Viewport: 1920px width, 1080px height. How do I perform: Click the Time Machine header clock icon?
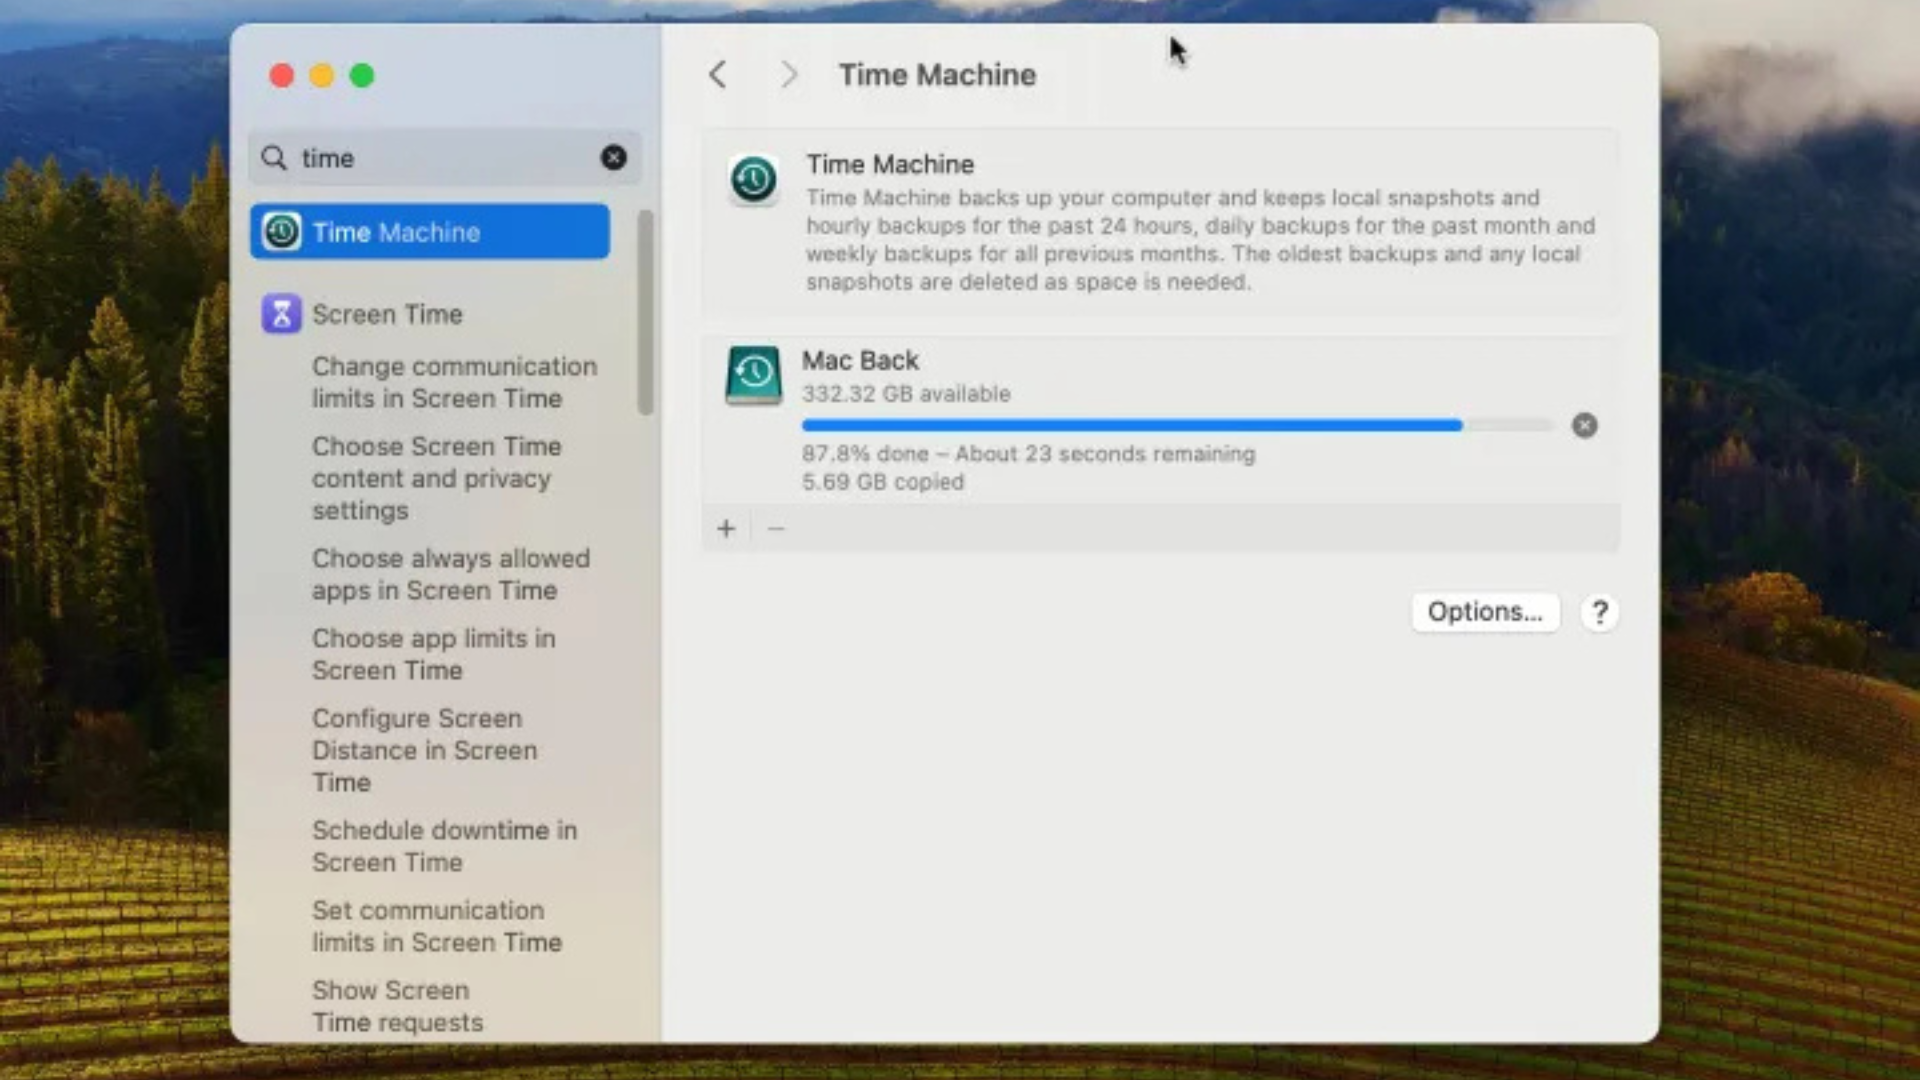tap(753, 180)
